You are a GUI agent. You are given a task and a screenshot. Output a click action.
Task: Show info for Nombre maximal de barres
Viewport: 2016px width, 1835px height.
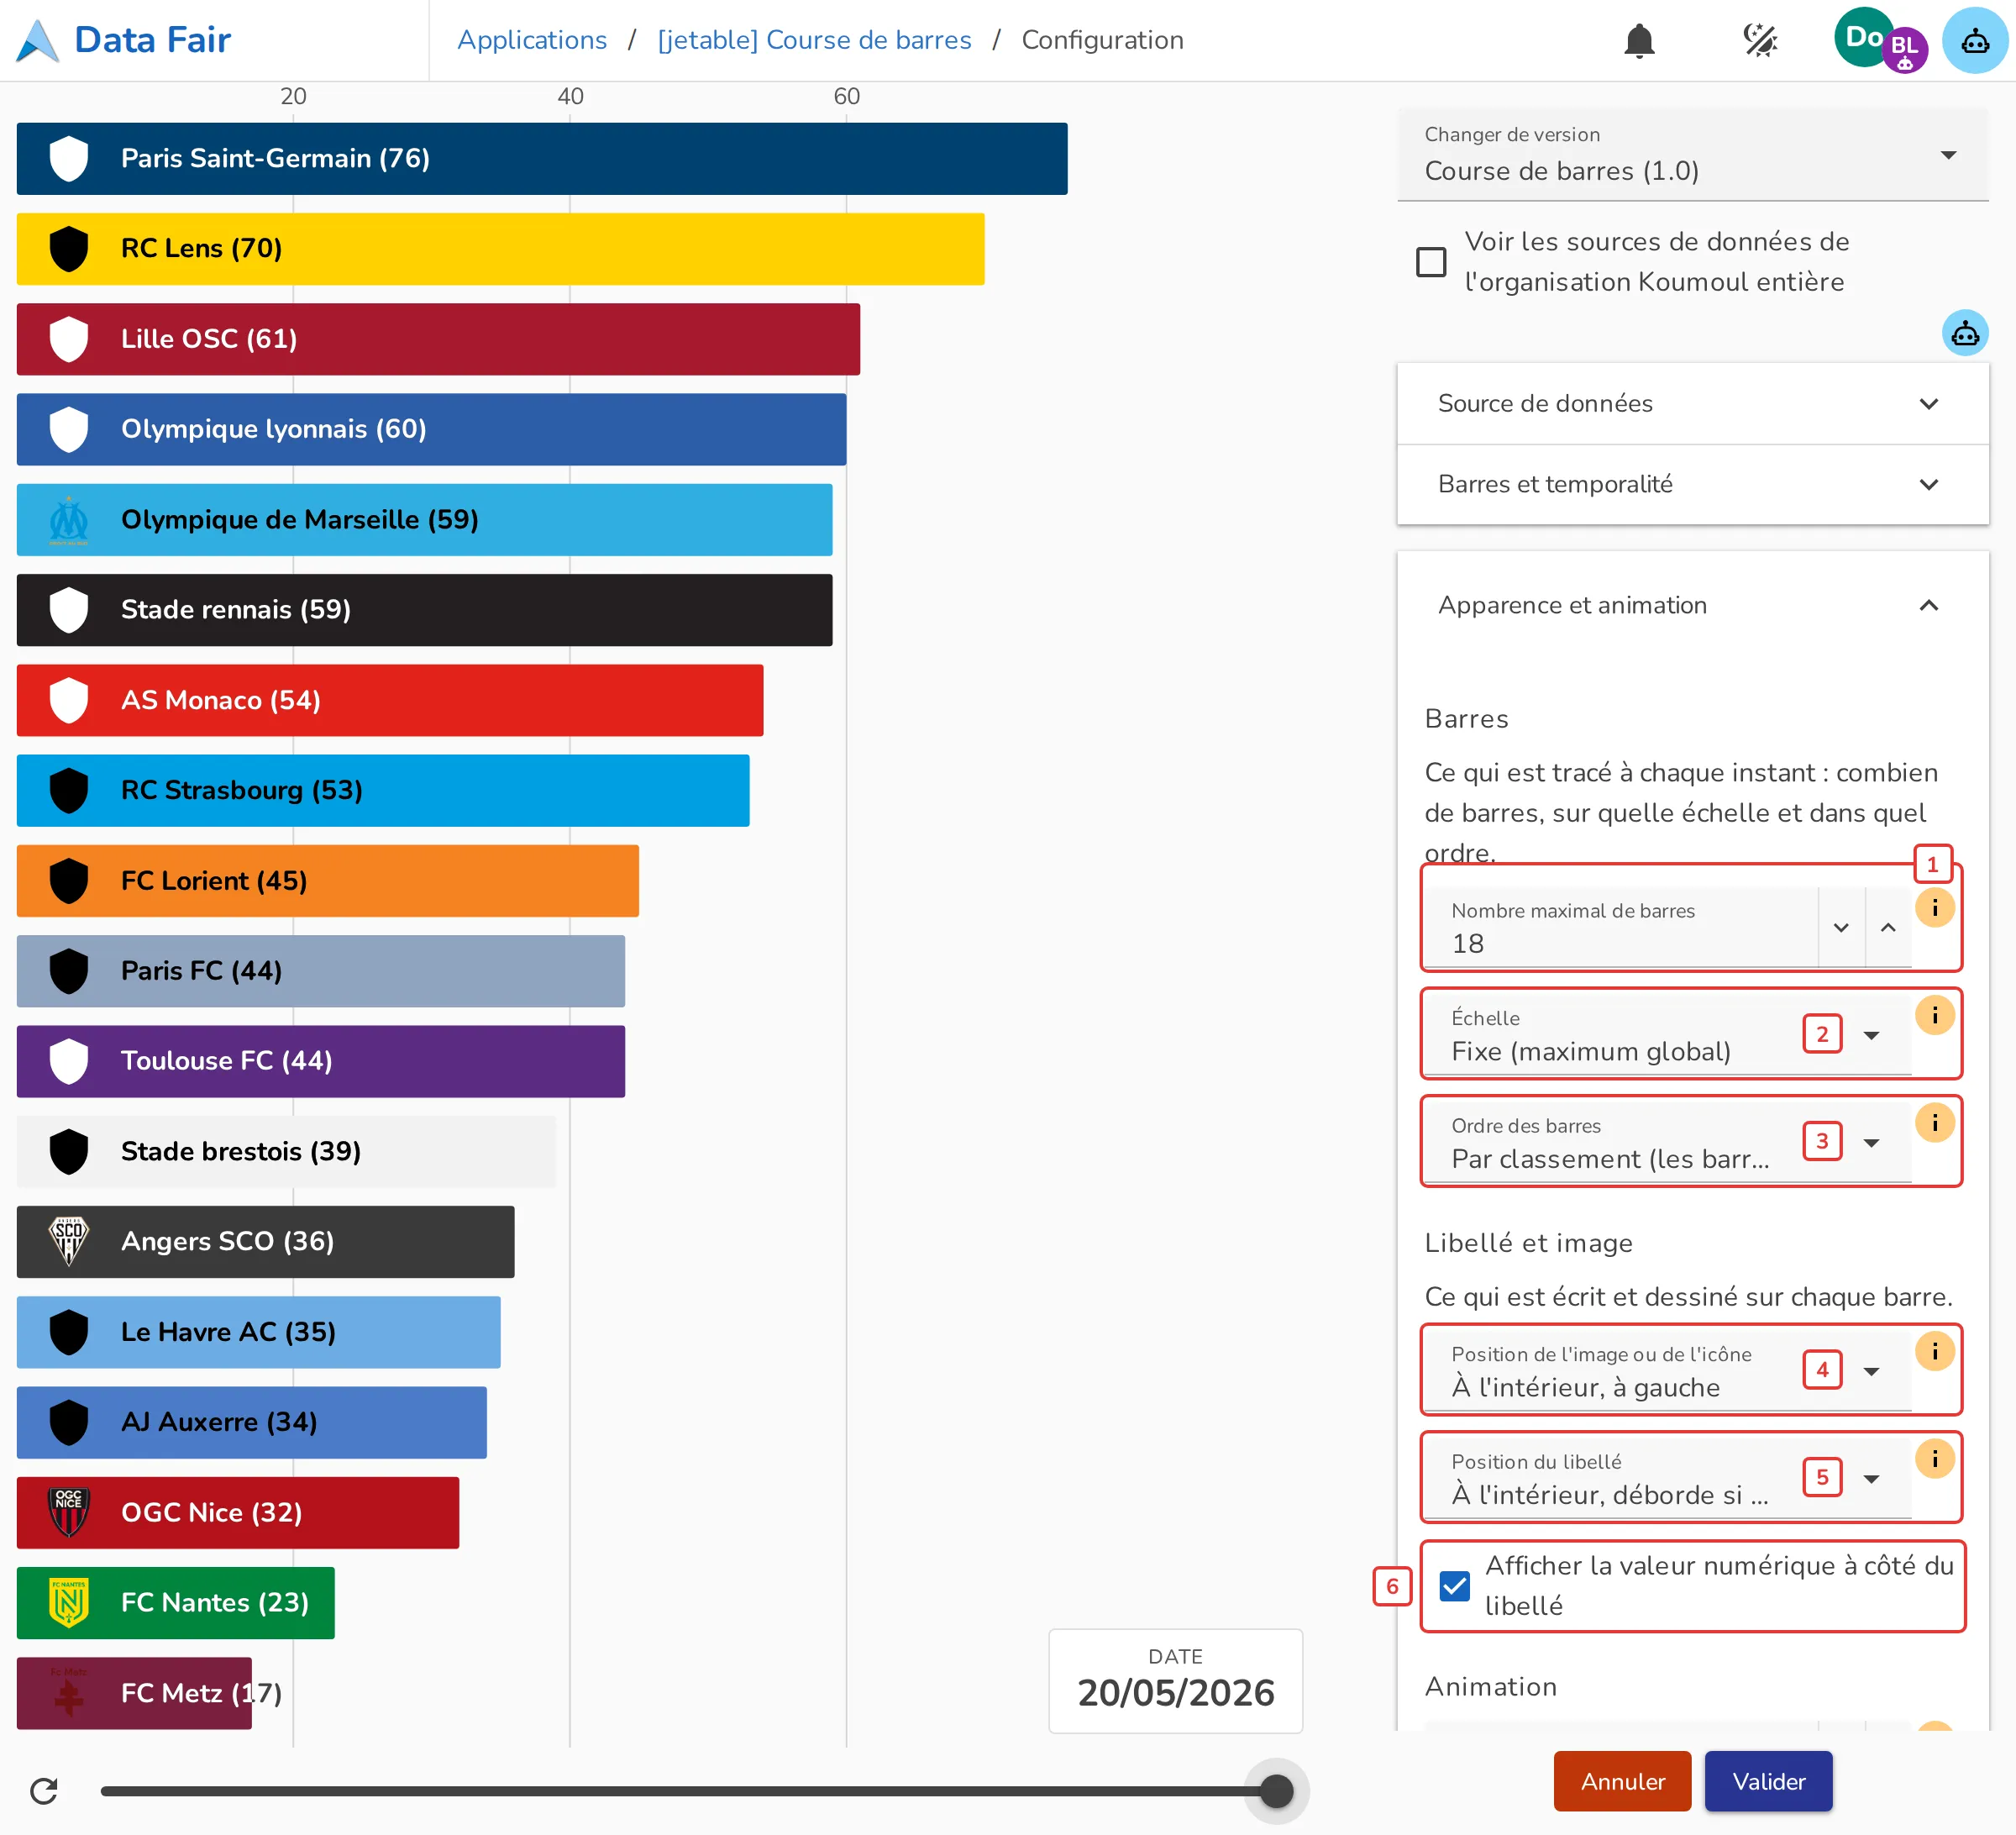pos(1934,908)
